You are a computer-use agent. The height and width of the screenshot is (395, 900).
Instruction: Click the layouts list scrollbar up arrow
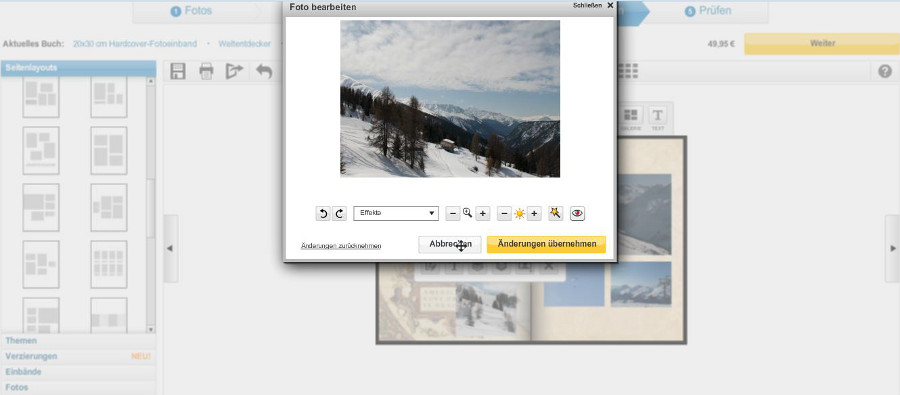point(151,82)
